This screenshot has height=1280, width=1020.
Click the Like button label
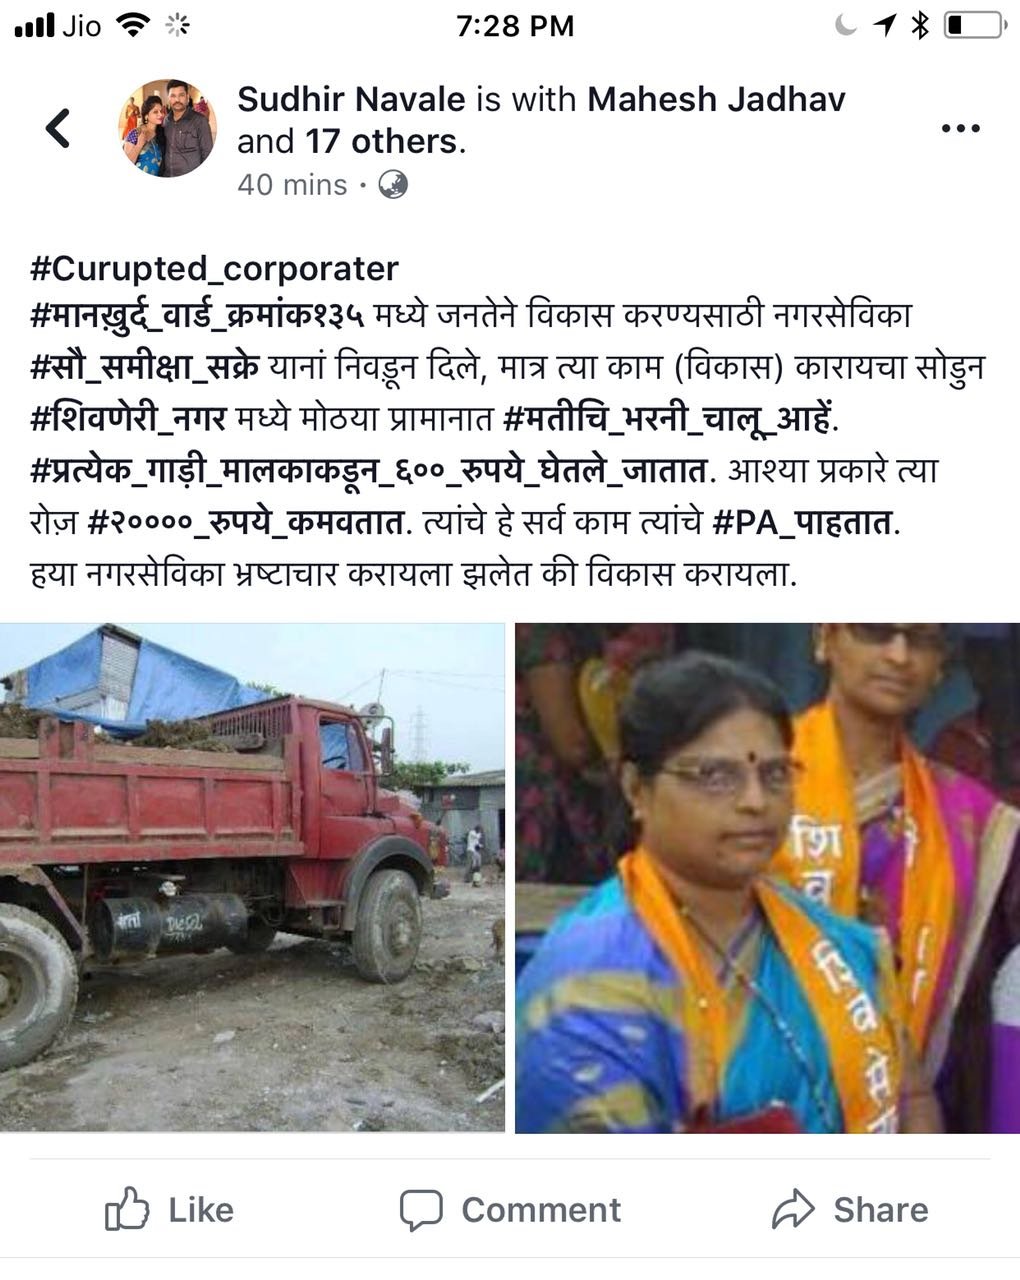(x=200, y=1210)
